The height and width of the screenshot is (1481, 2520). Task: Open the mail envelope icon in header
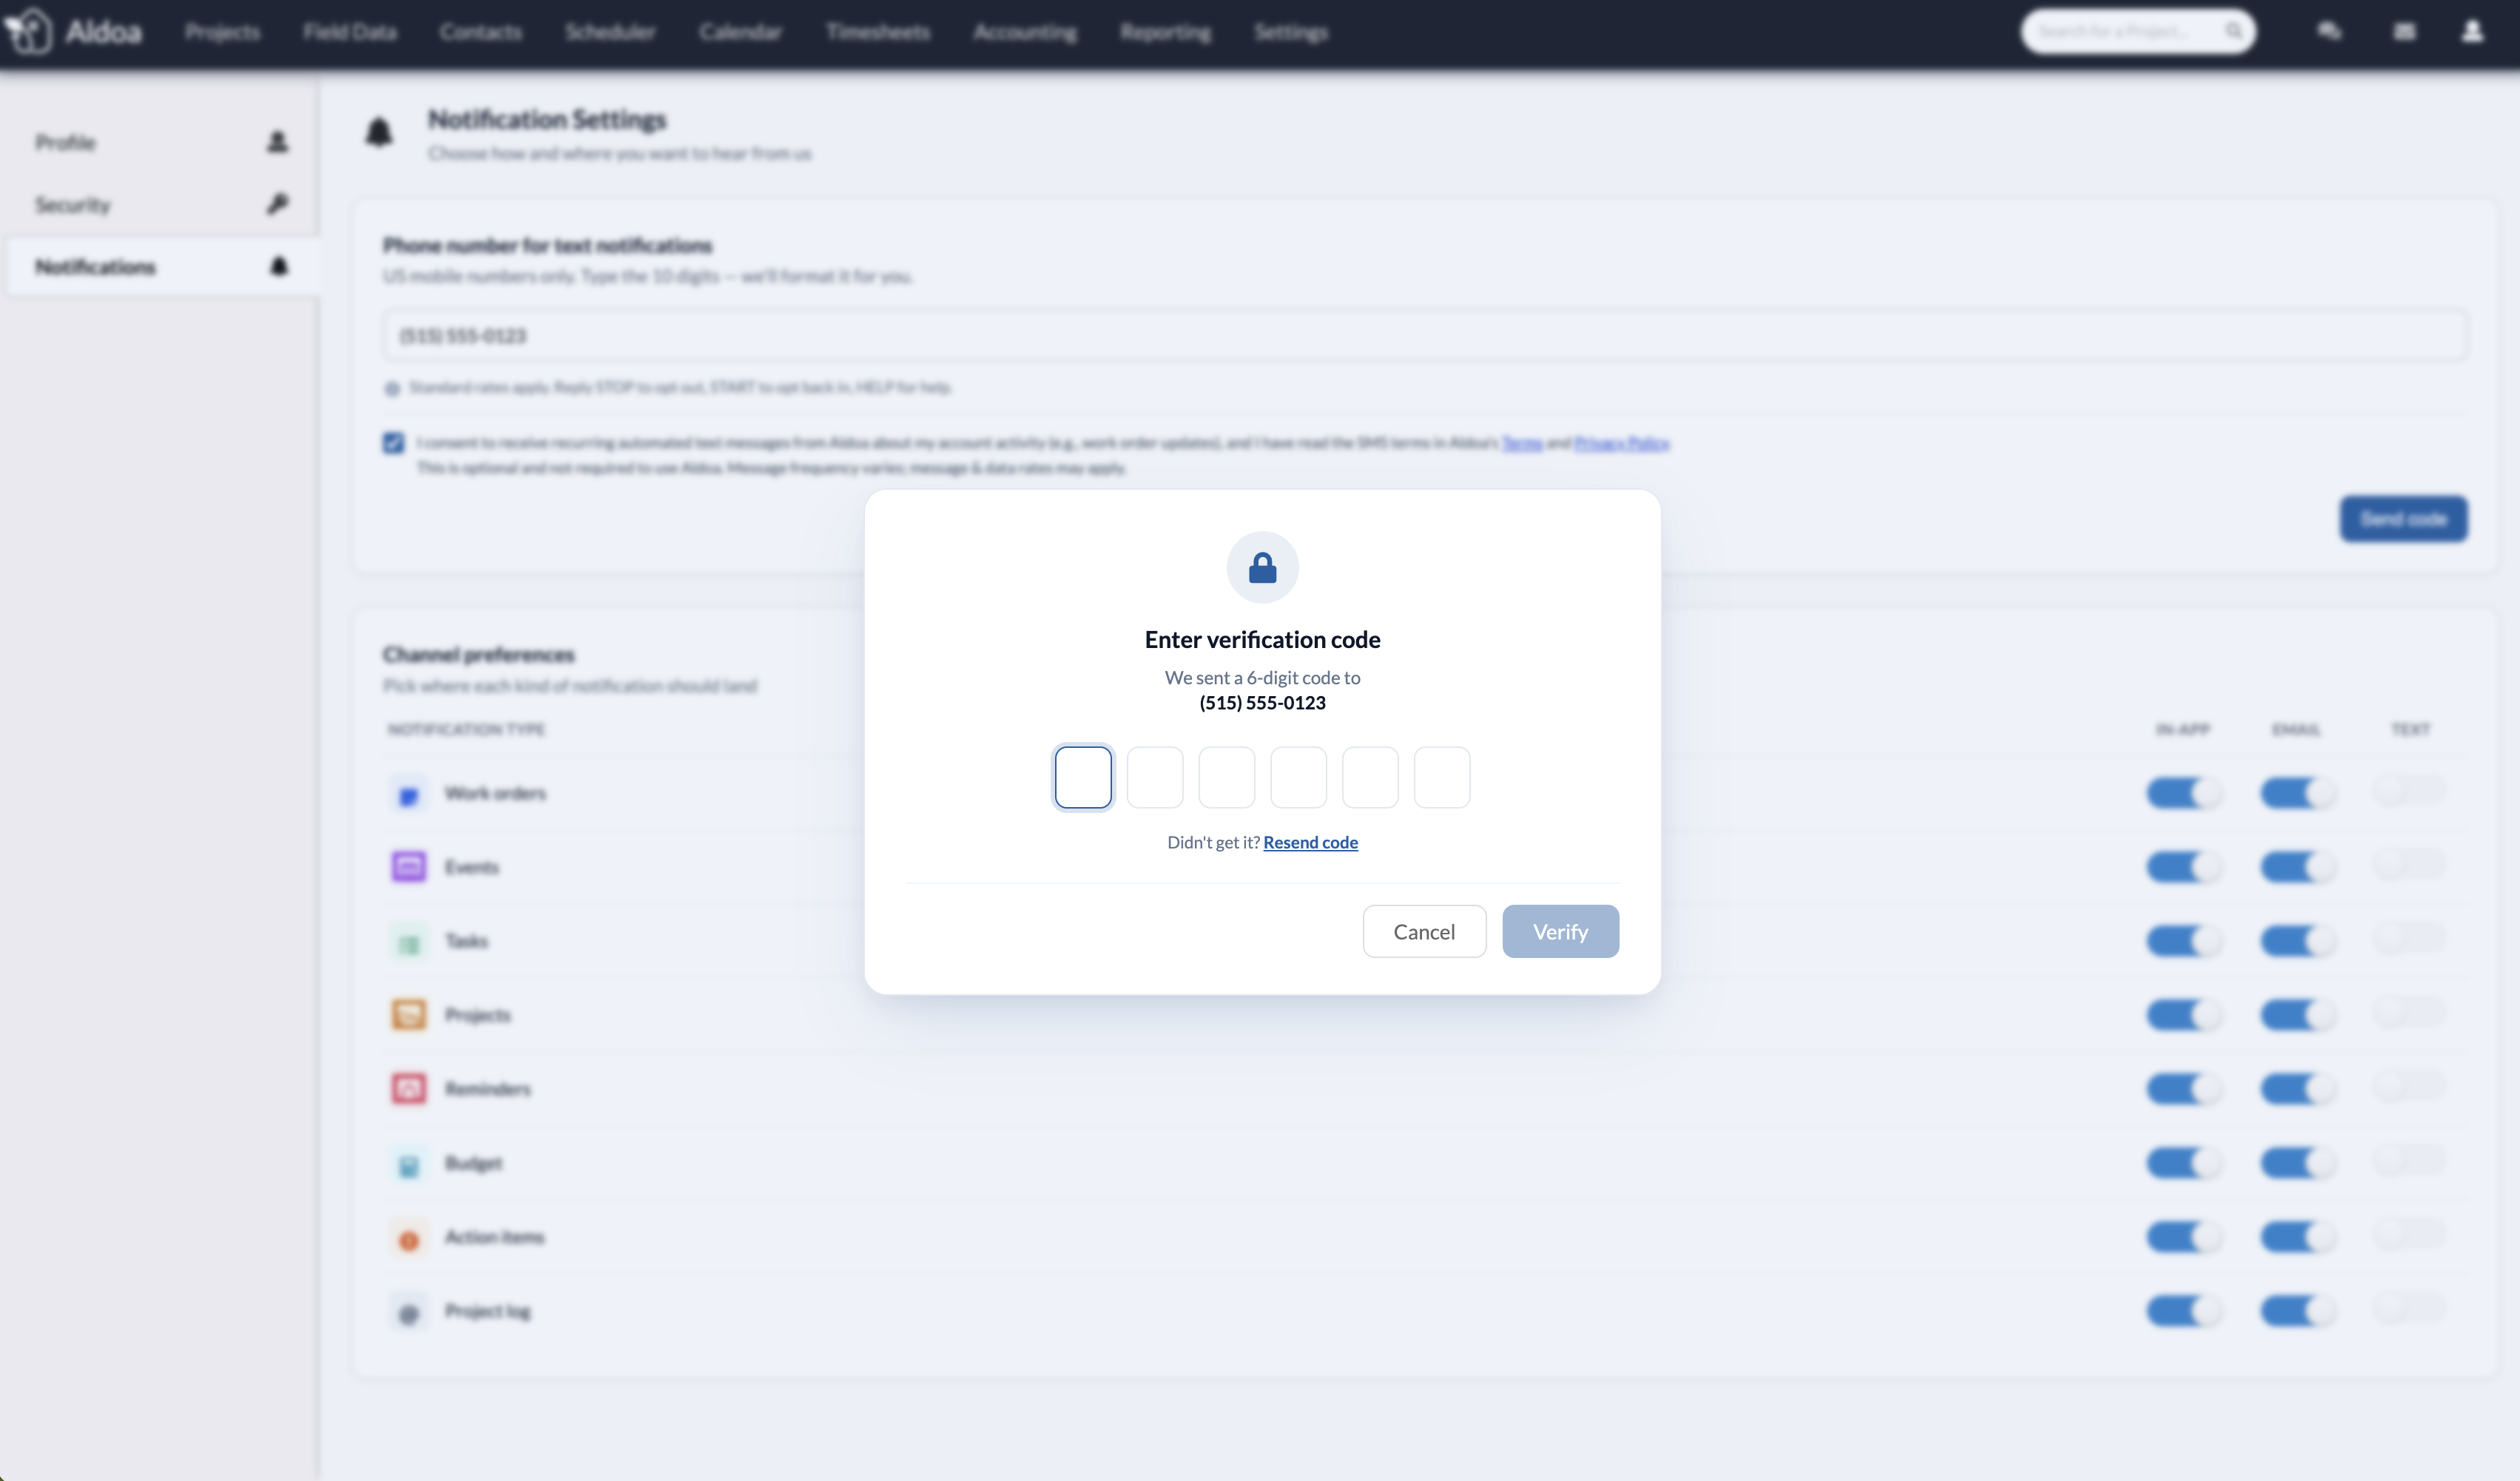(2405, 32)
